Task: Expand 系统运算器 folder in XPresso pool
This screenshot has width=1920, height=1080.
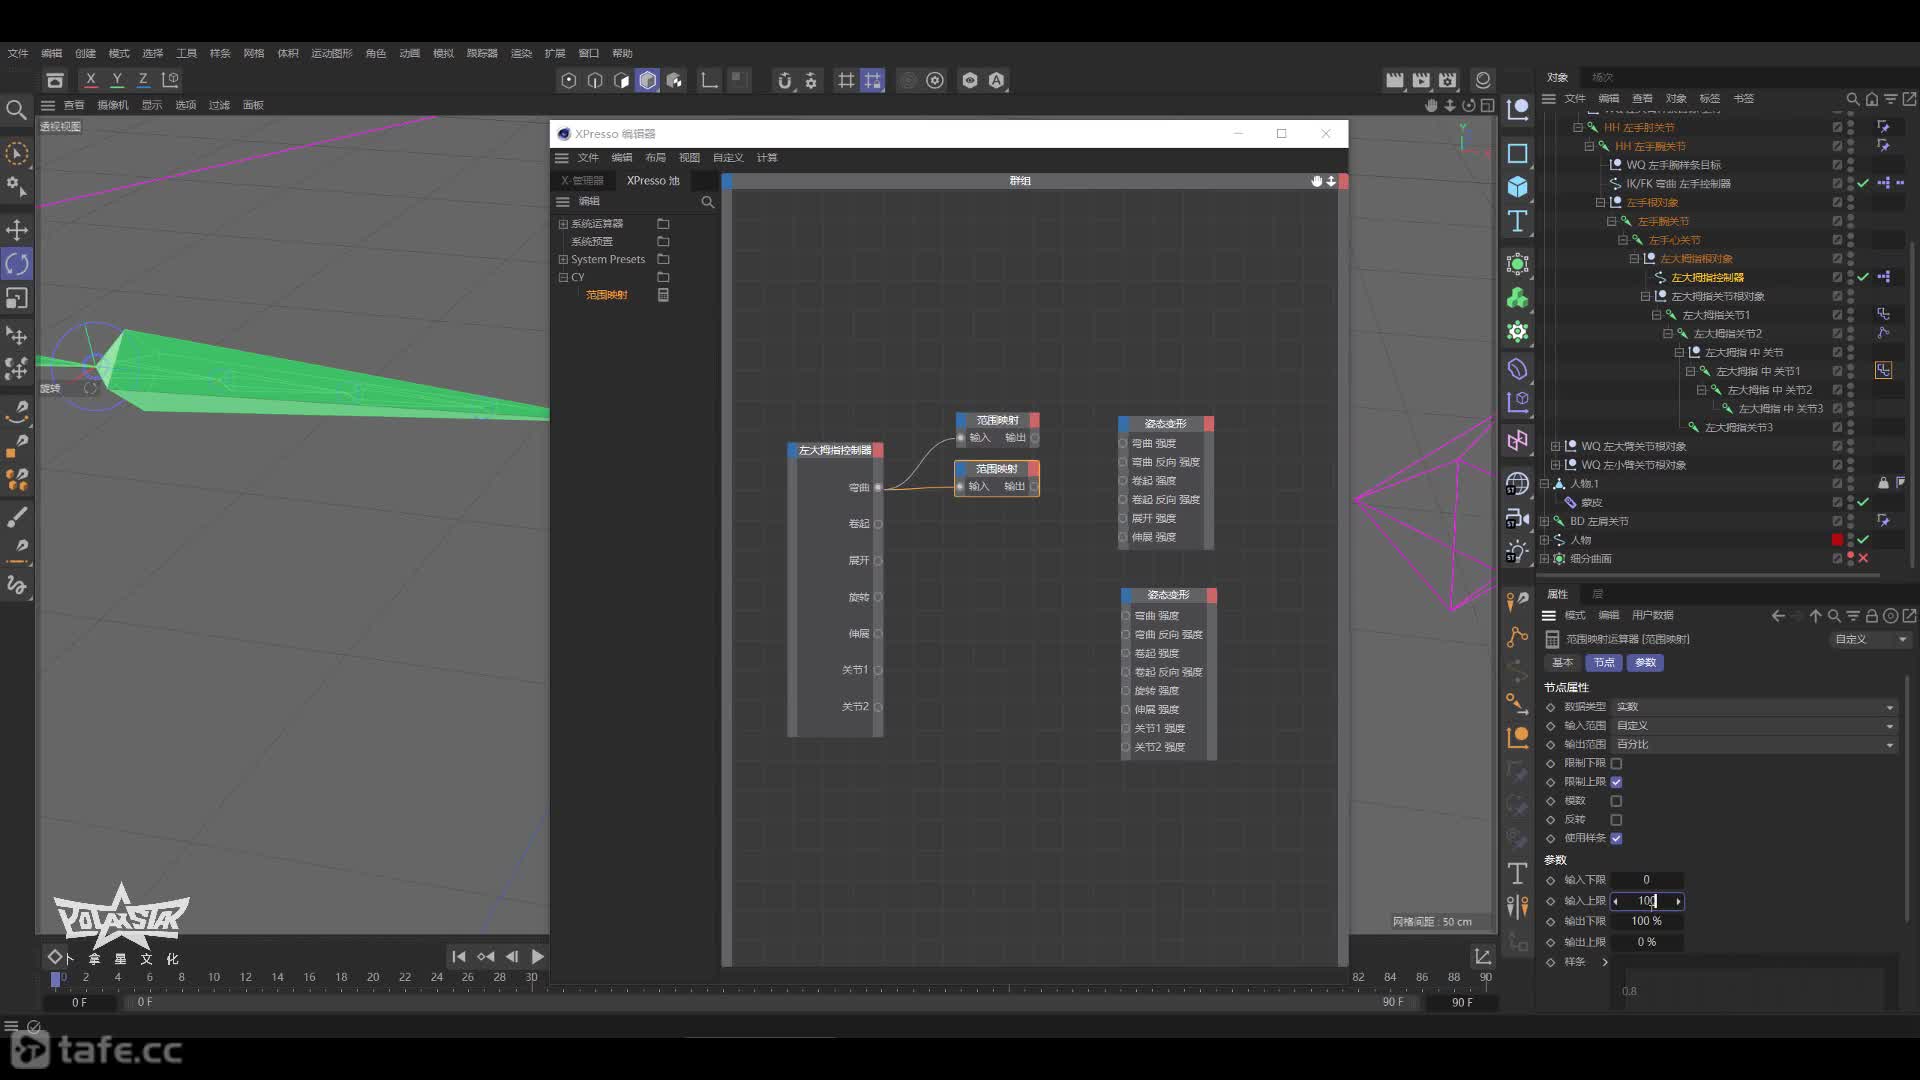Action: [x=563, y=224]
